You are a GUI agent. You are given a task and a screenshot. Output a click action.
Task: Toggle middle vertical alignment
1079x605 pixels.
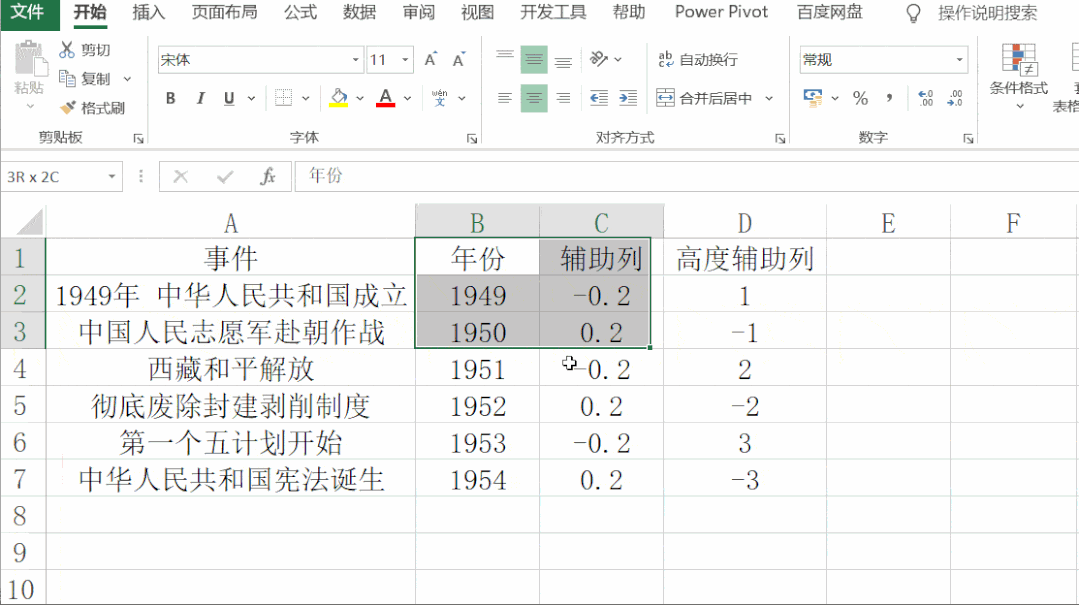tap(534, 60)
